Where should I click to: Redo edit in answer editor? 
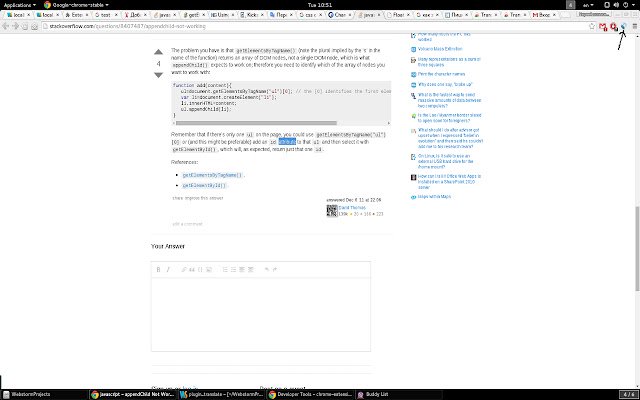click(275, 269)
